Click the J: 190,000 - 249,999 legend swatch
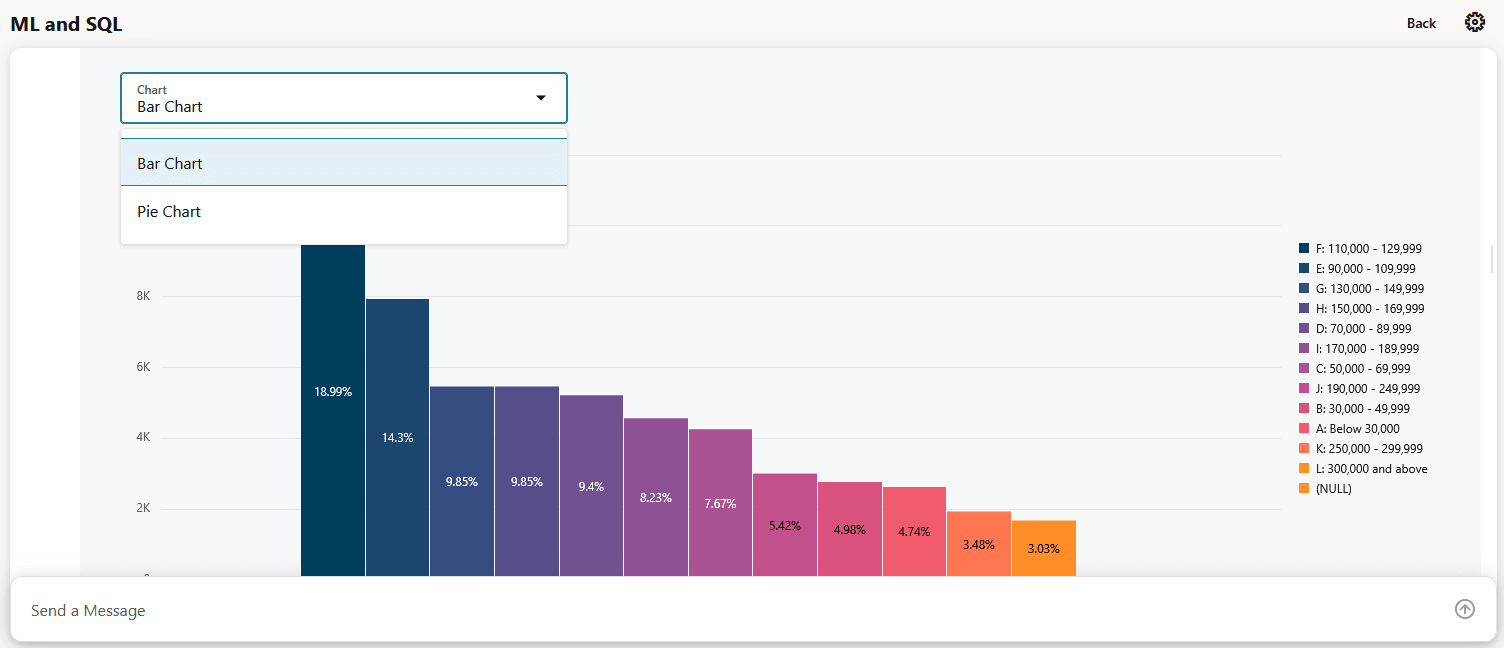The height and width of the screenshot is (648, 1504). 1304,388
